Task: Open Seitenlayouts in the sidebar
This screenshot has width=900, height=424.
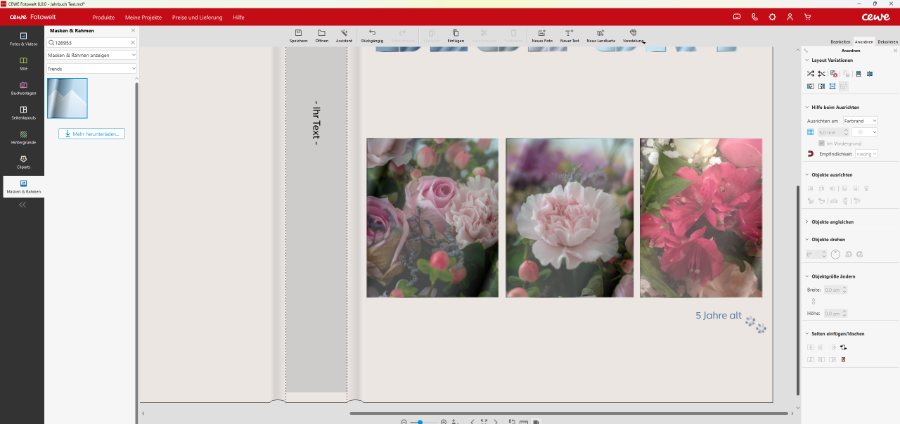Action: (23, 112)
